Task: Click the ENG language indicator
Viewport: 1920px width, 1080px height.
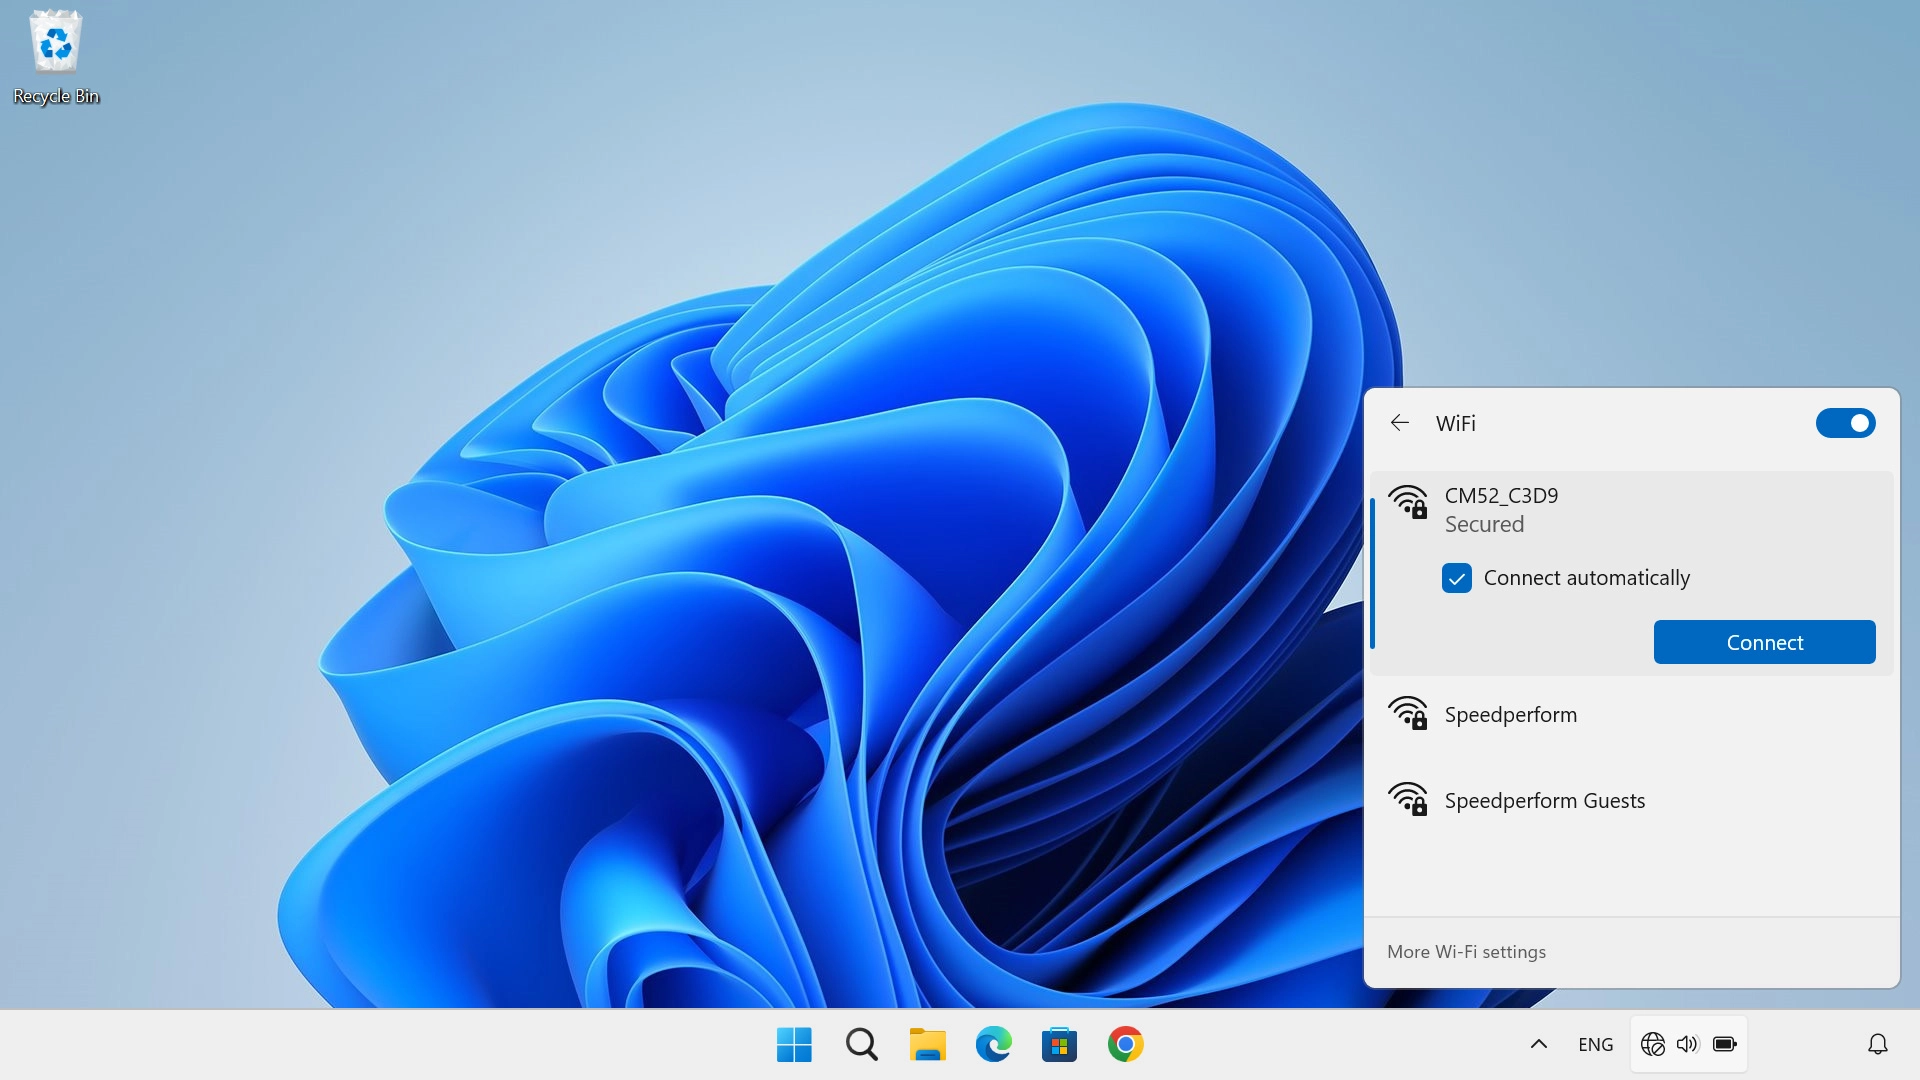Action: click(1595, 1045)
